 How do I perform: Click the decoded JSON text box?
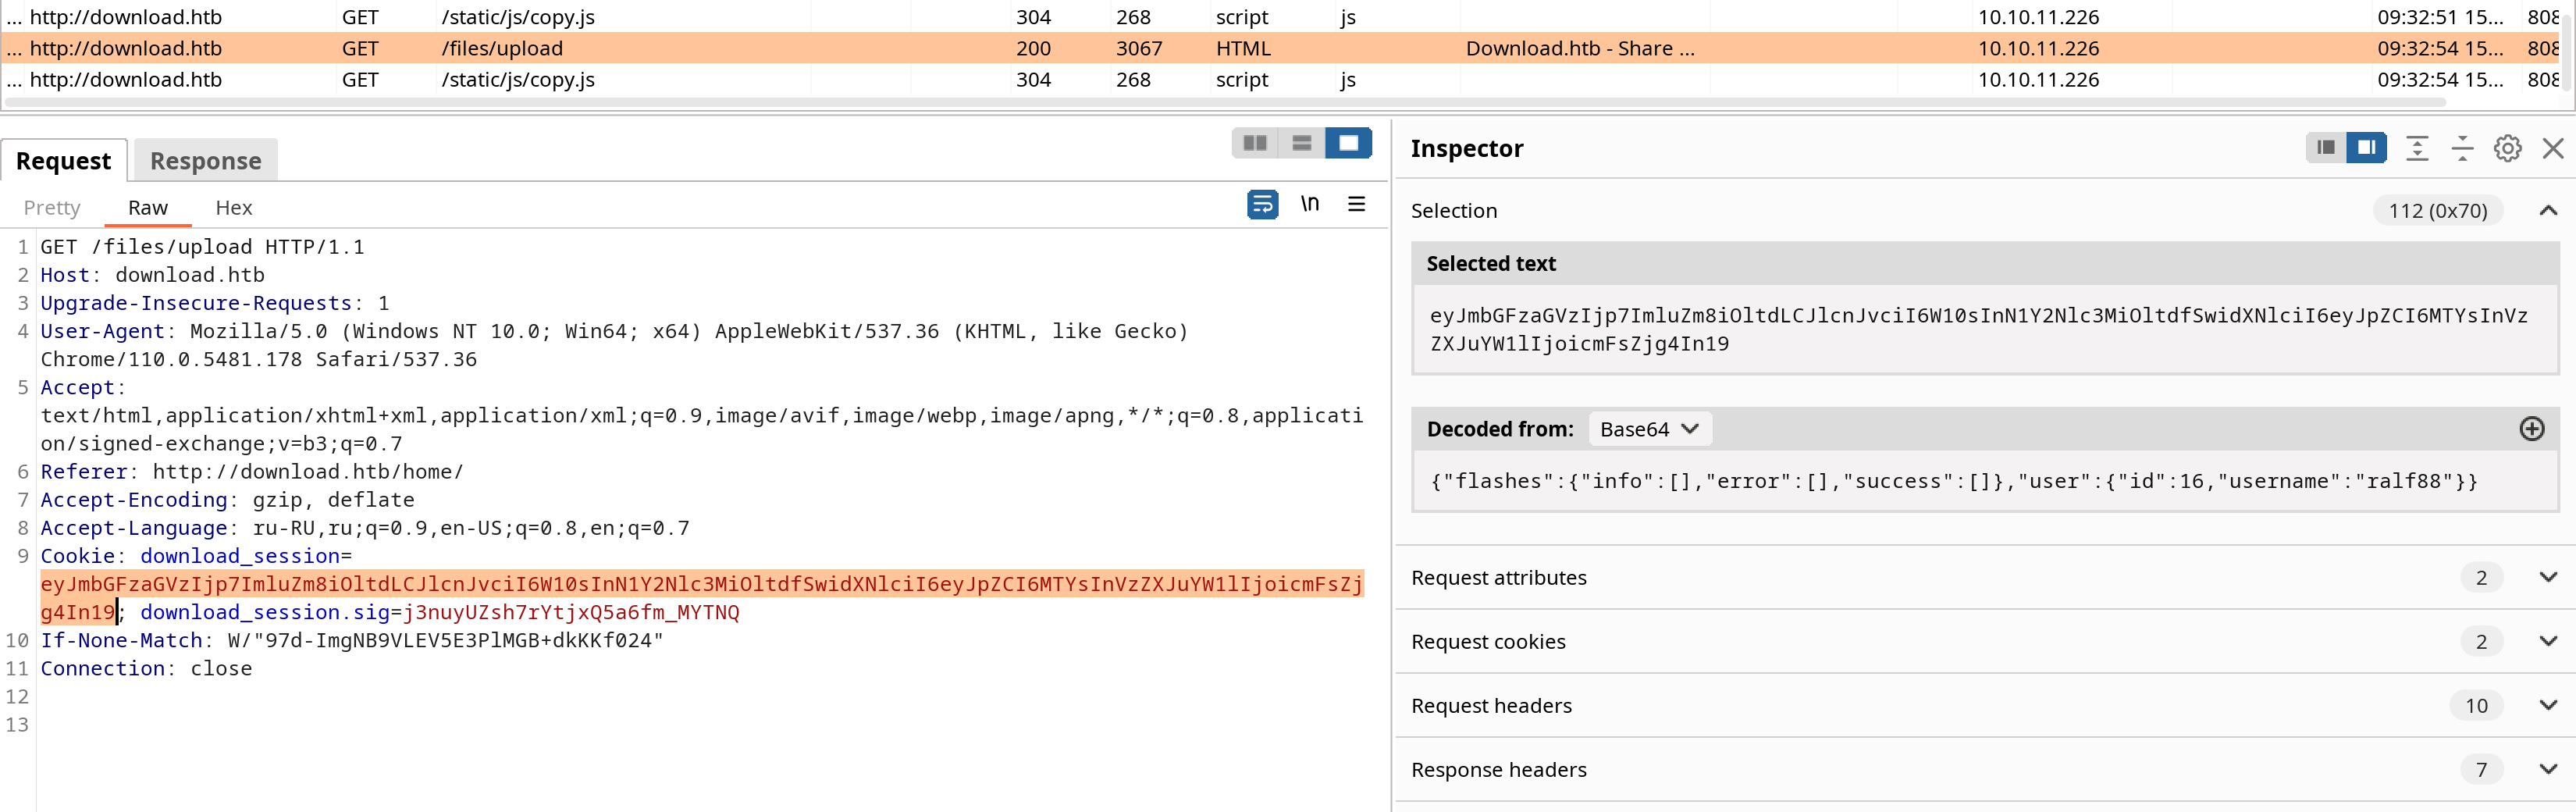click(x=1984, y=481)
